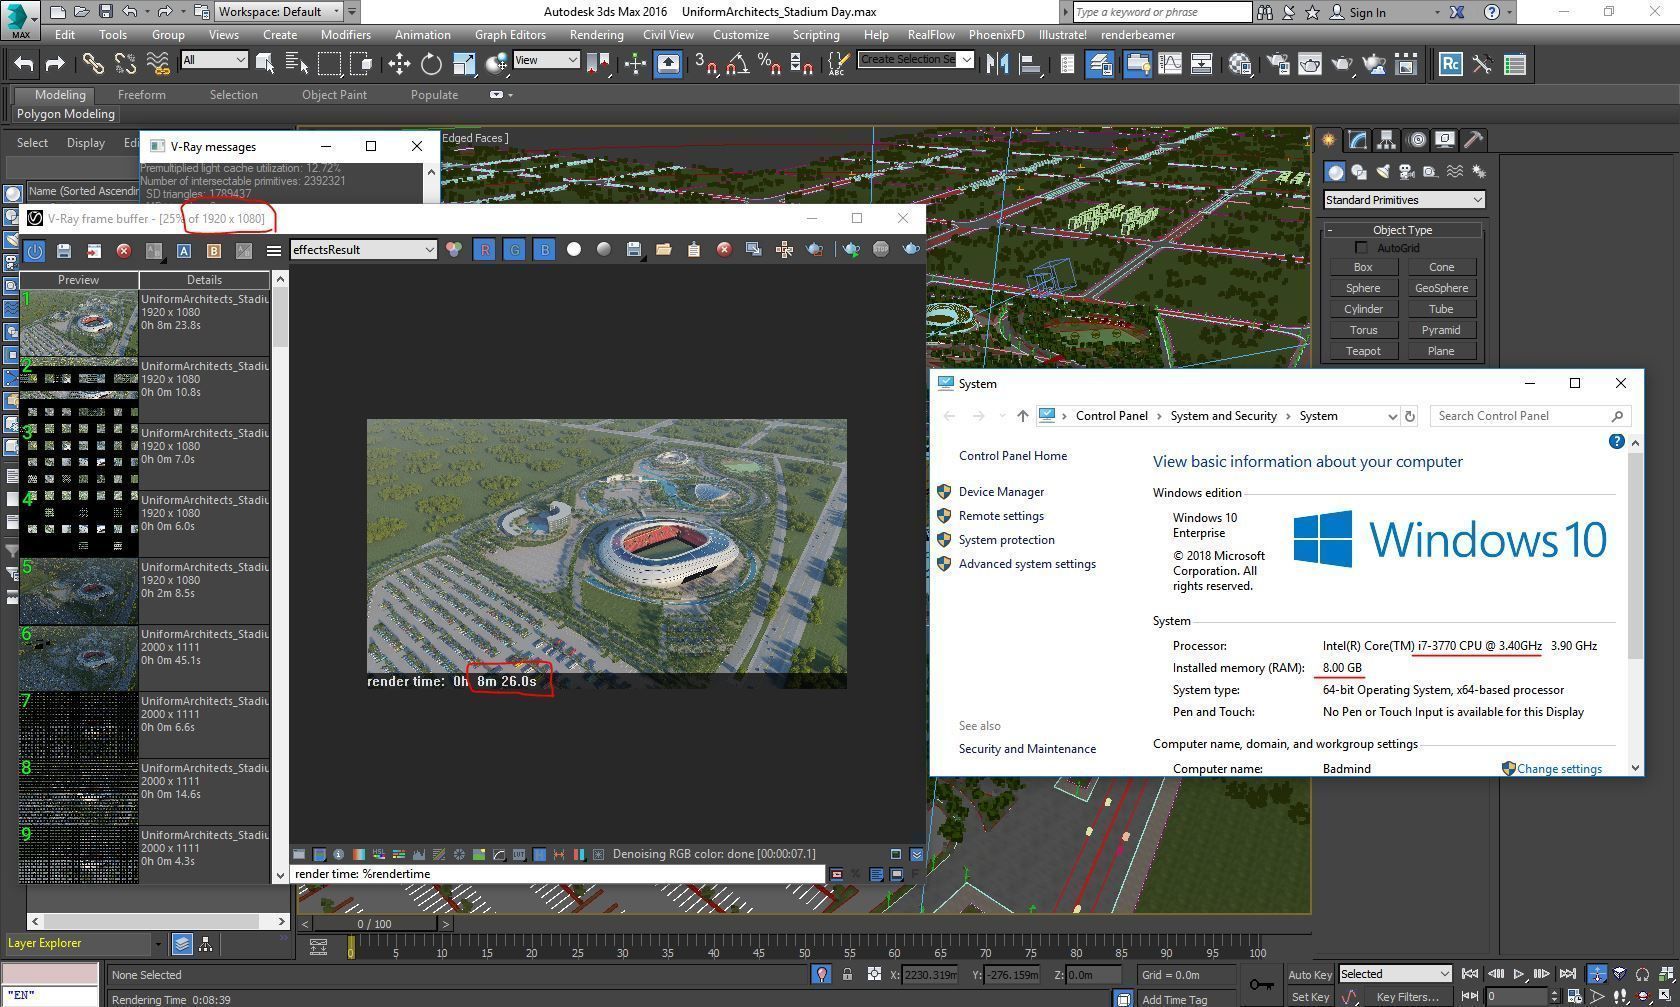The width and height of the screenshot is (1680, 1007).
Task: Open Device Manager link in System window
Action: (1001, 492)
